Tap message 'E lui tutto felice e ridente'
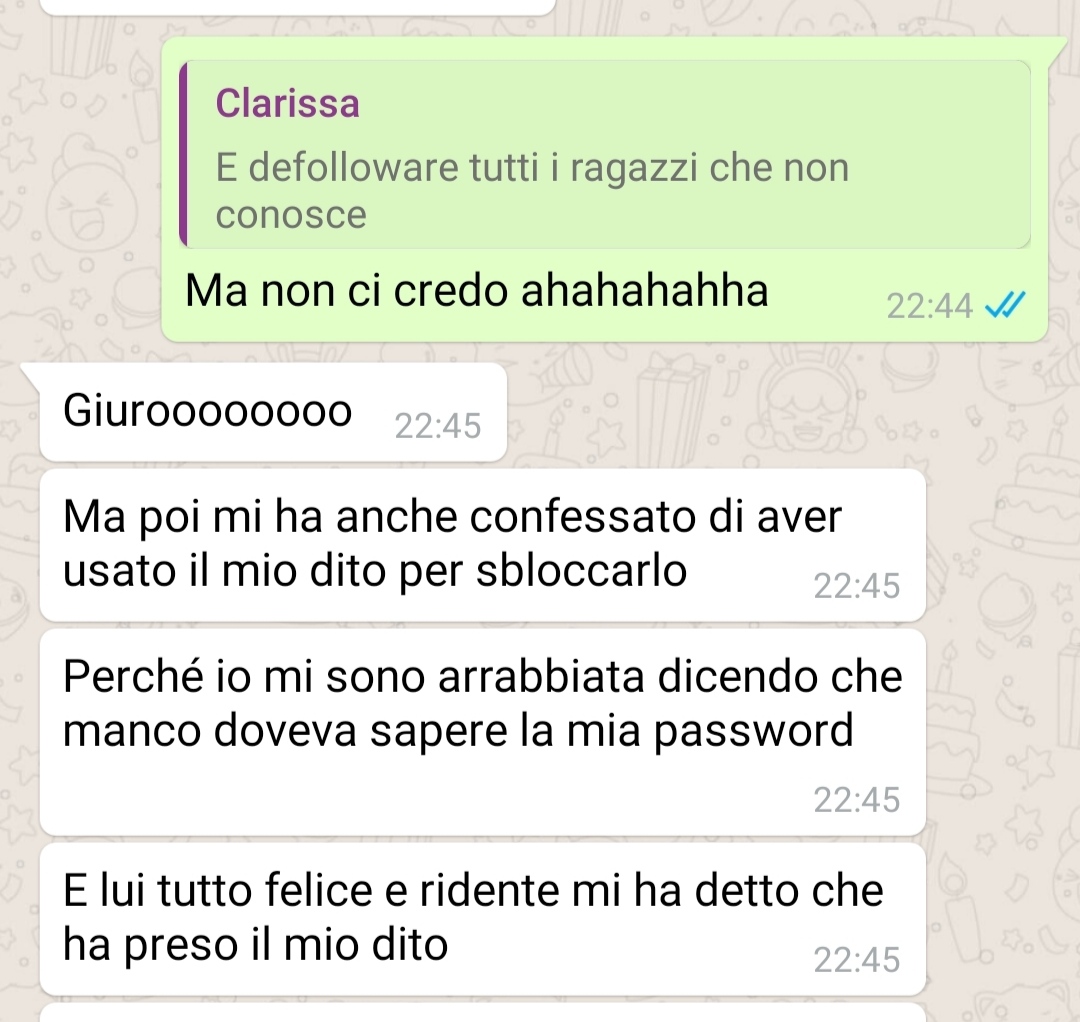 (482, 919)
